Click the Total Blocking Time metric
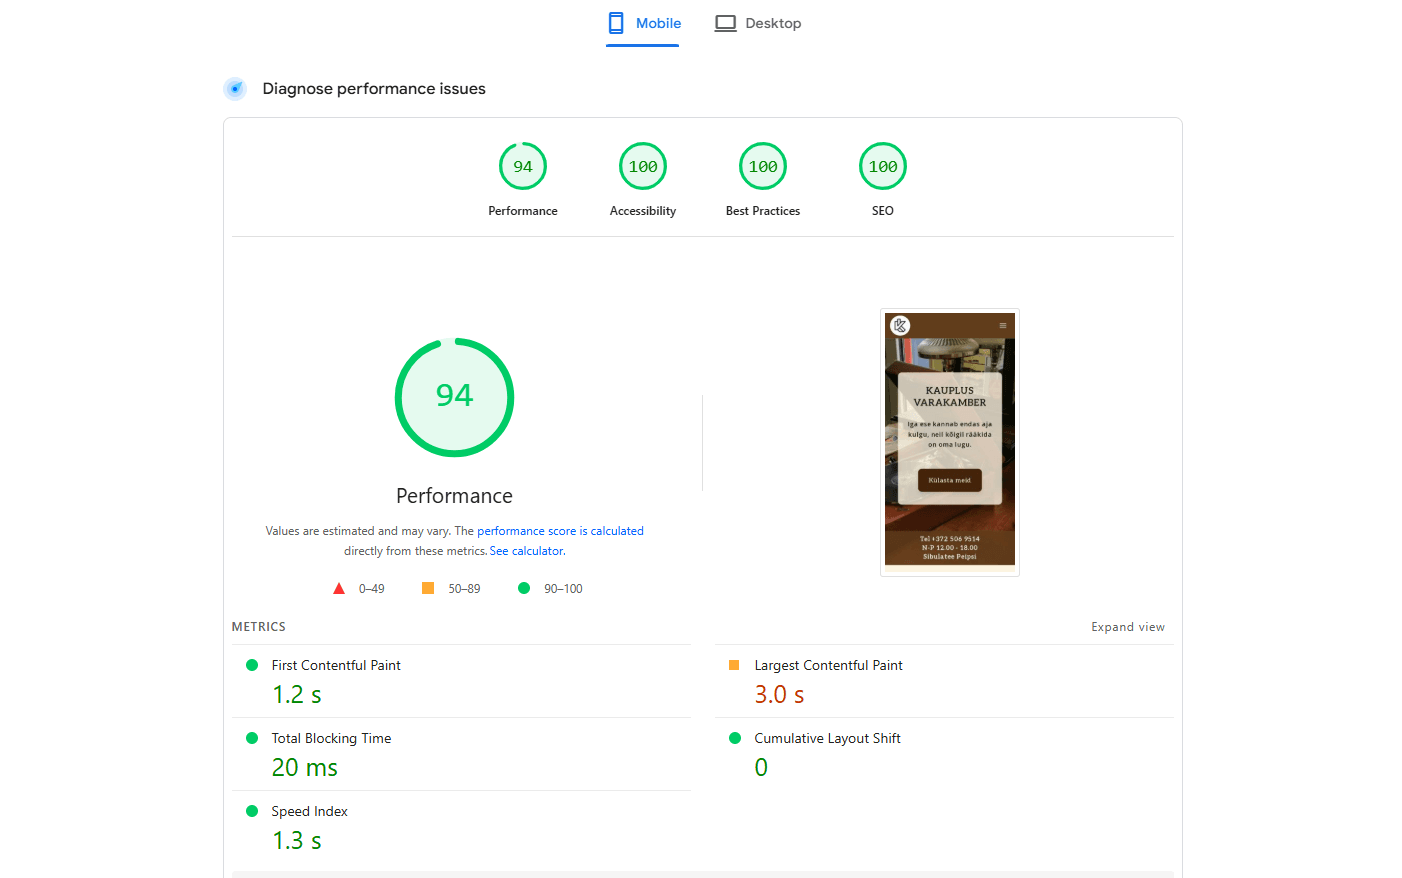Image resolution: width=1402 pixels, height=878 pixels. tap(330, 739)
